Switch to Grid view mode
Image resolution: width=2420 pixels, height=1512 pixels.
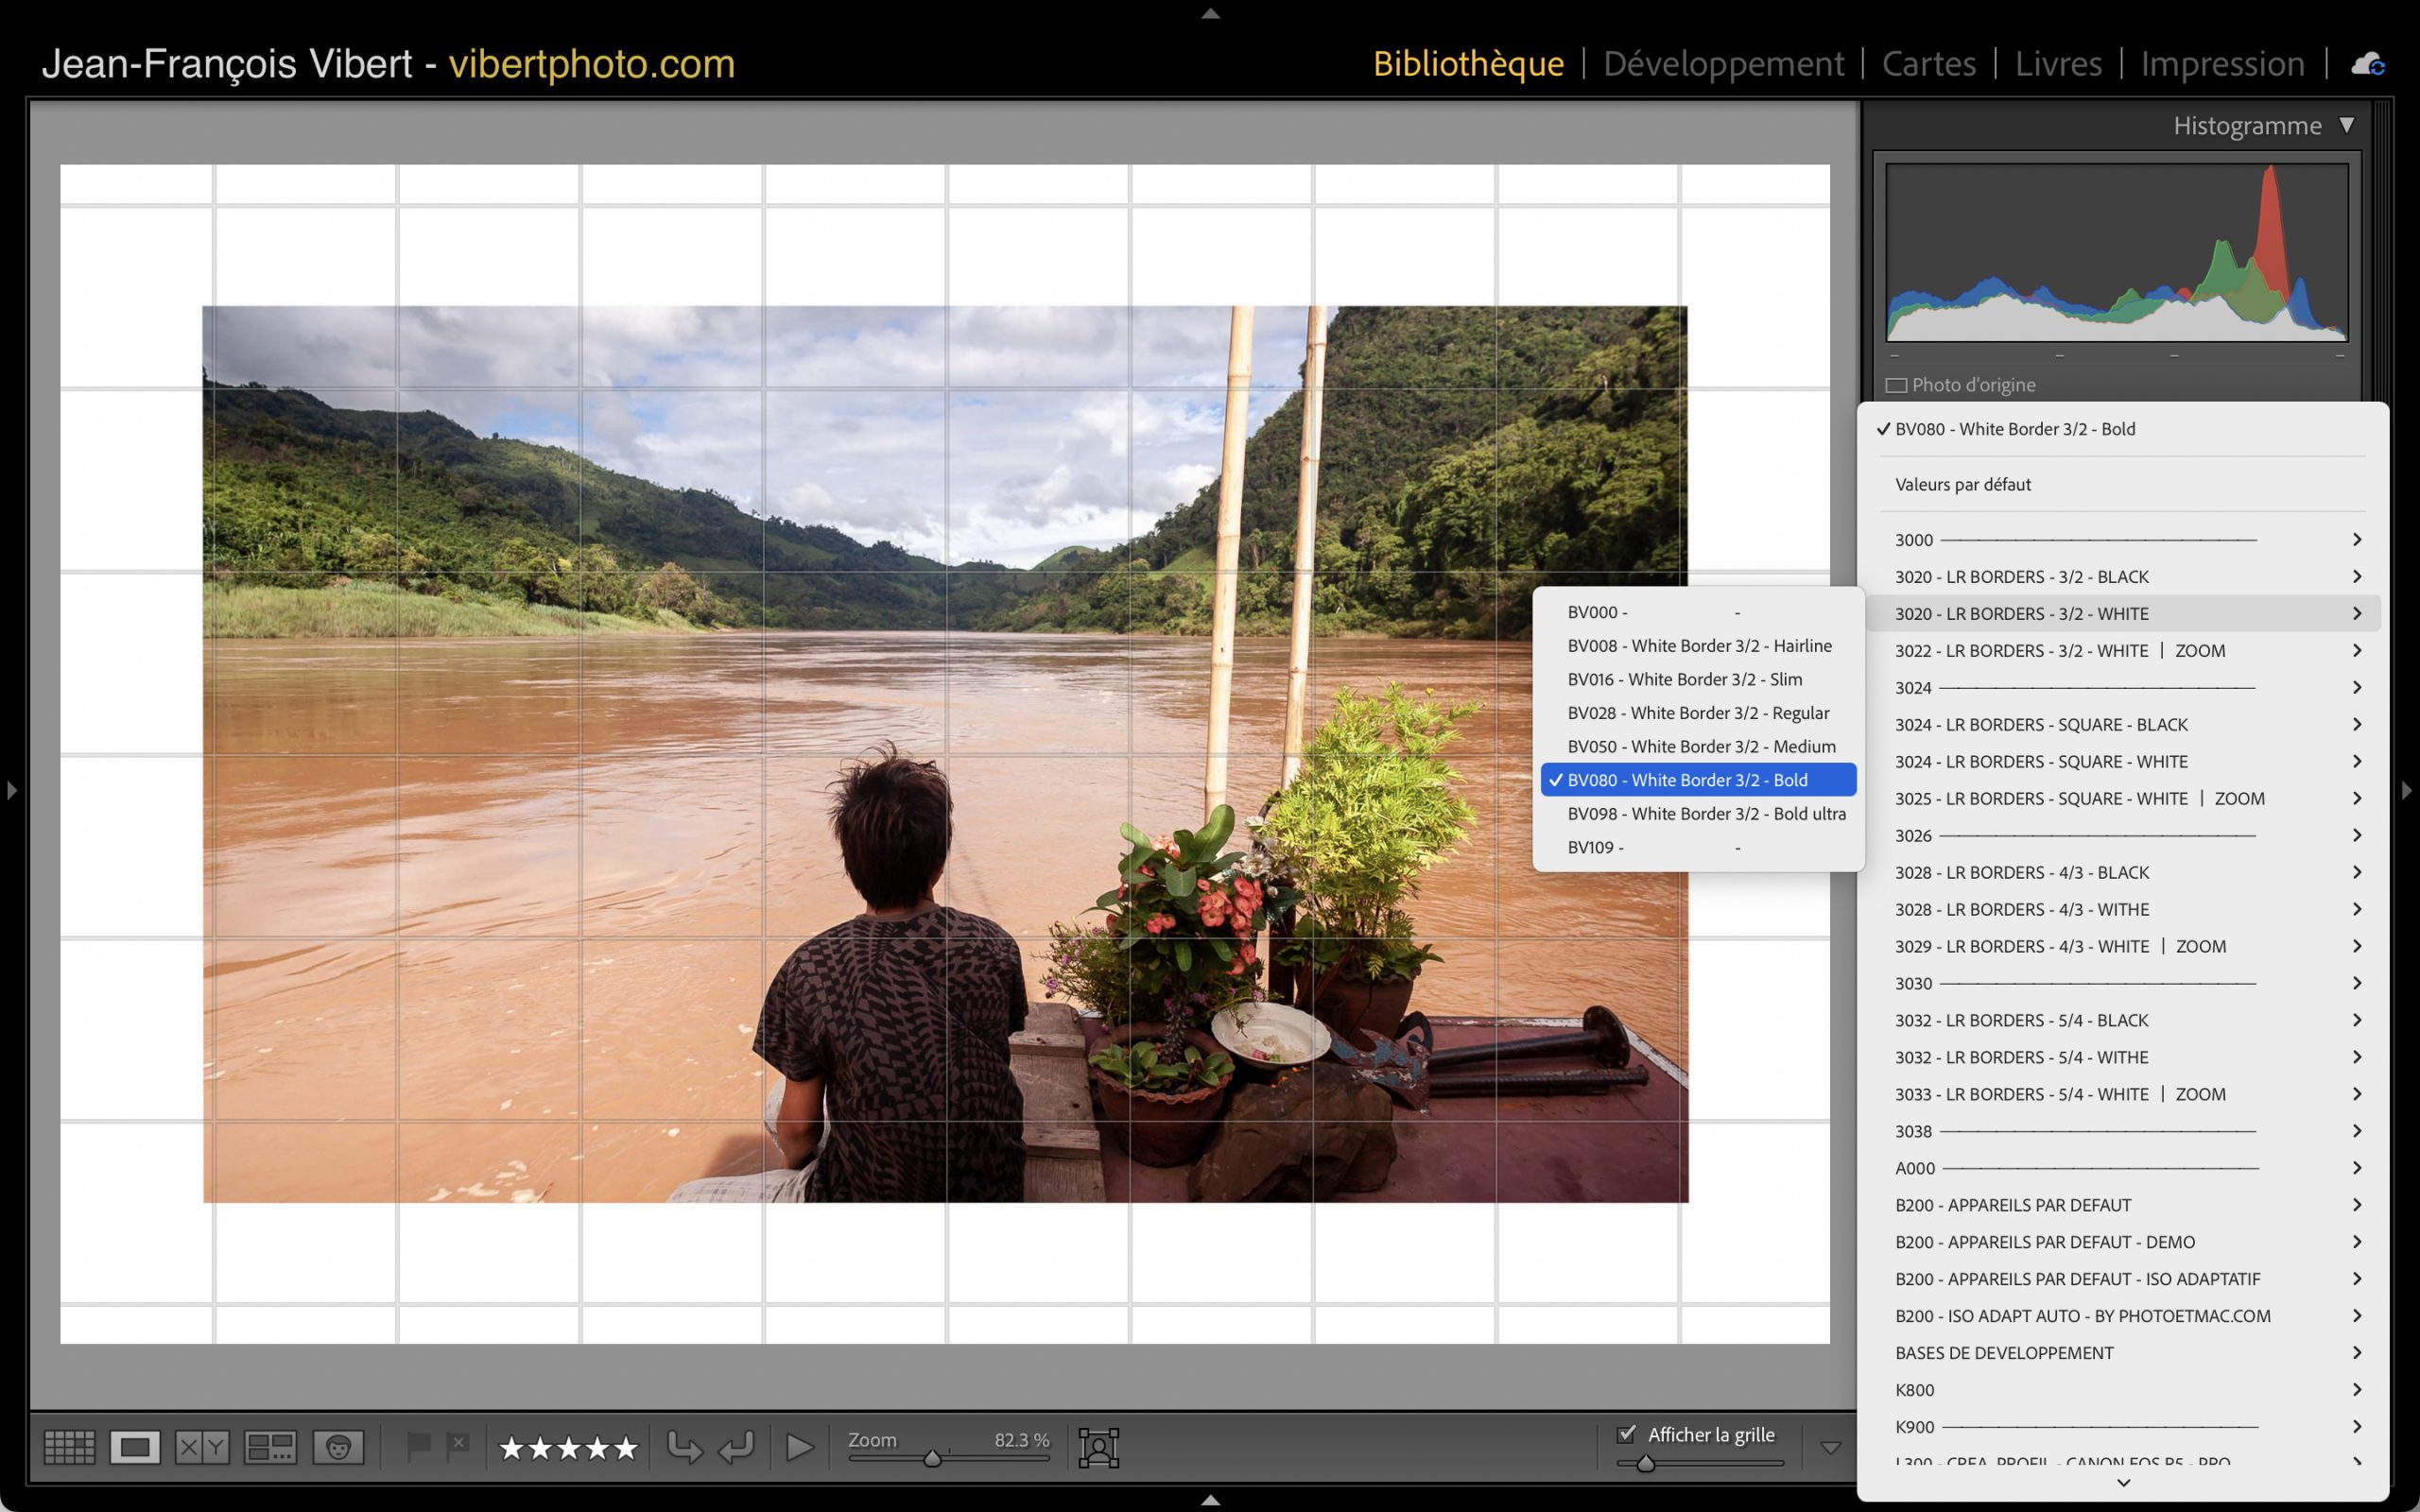(x=69, y=1446)
